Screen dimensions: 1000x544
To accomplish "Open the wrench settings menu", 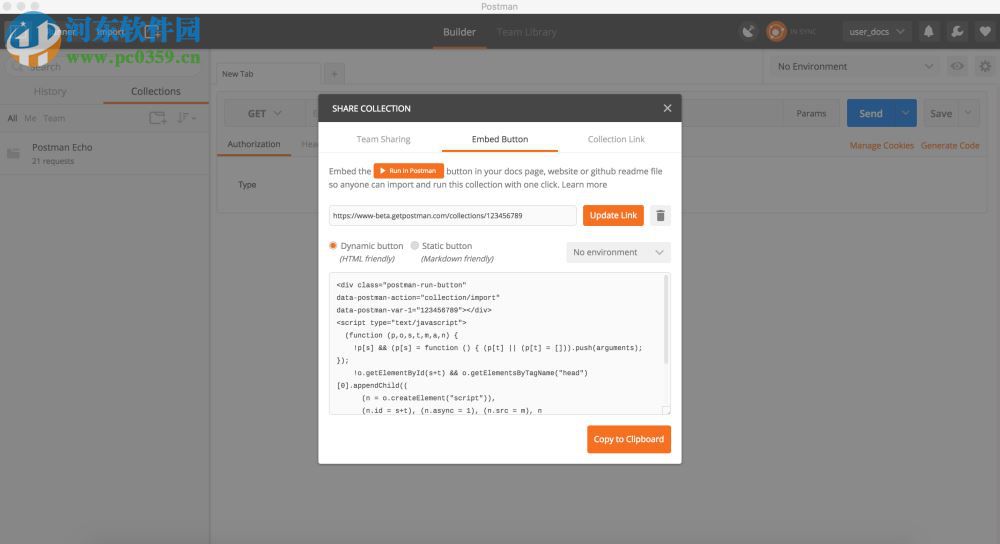I will (x=957, y=31).
